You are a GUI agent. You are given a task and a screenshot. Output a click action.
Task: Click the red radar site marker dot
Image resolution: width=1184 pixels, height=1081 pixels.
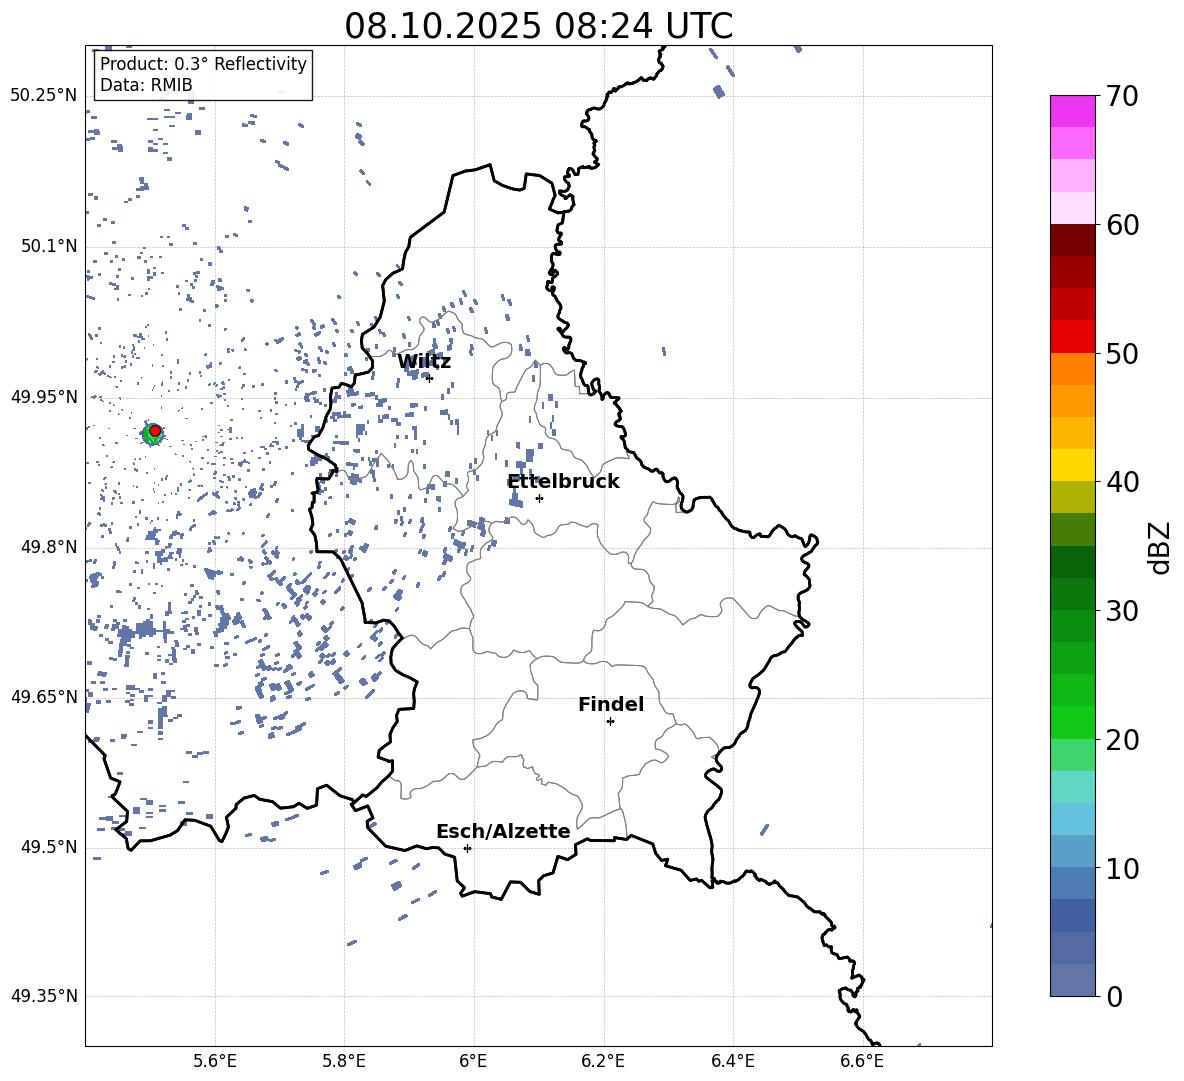tap(155, 431)
